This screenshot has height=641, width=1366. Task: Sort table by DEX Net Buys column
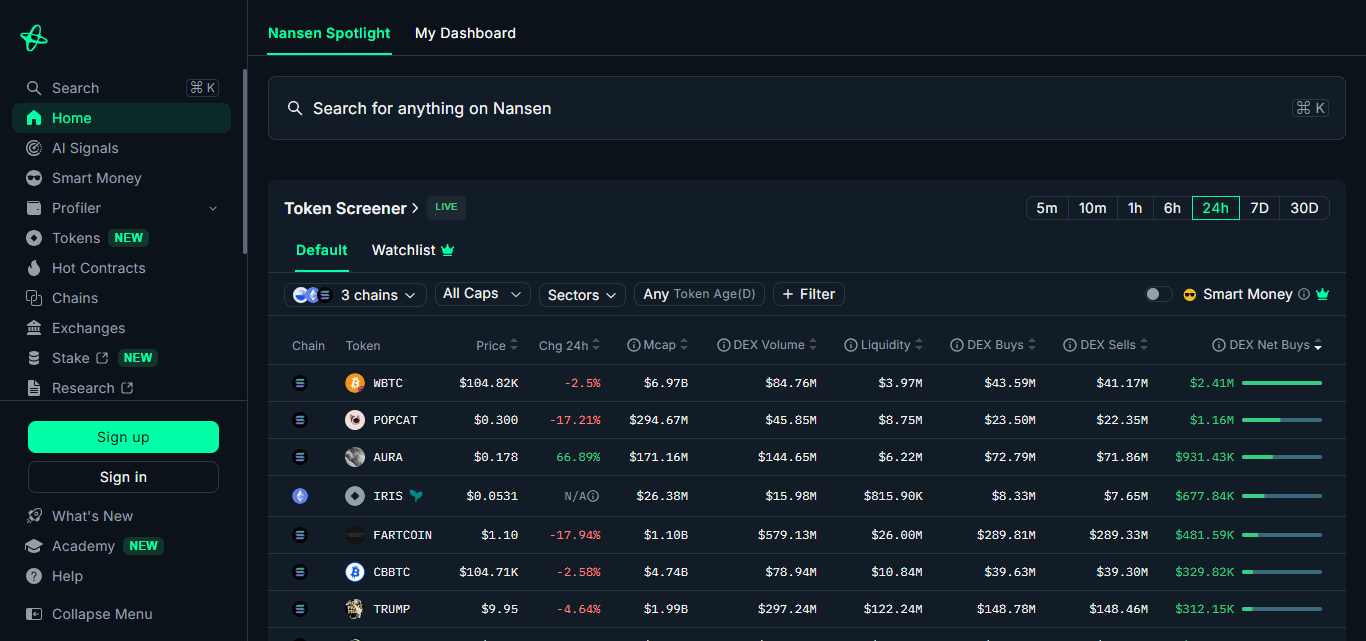[1267, 345]
